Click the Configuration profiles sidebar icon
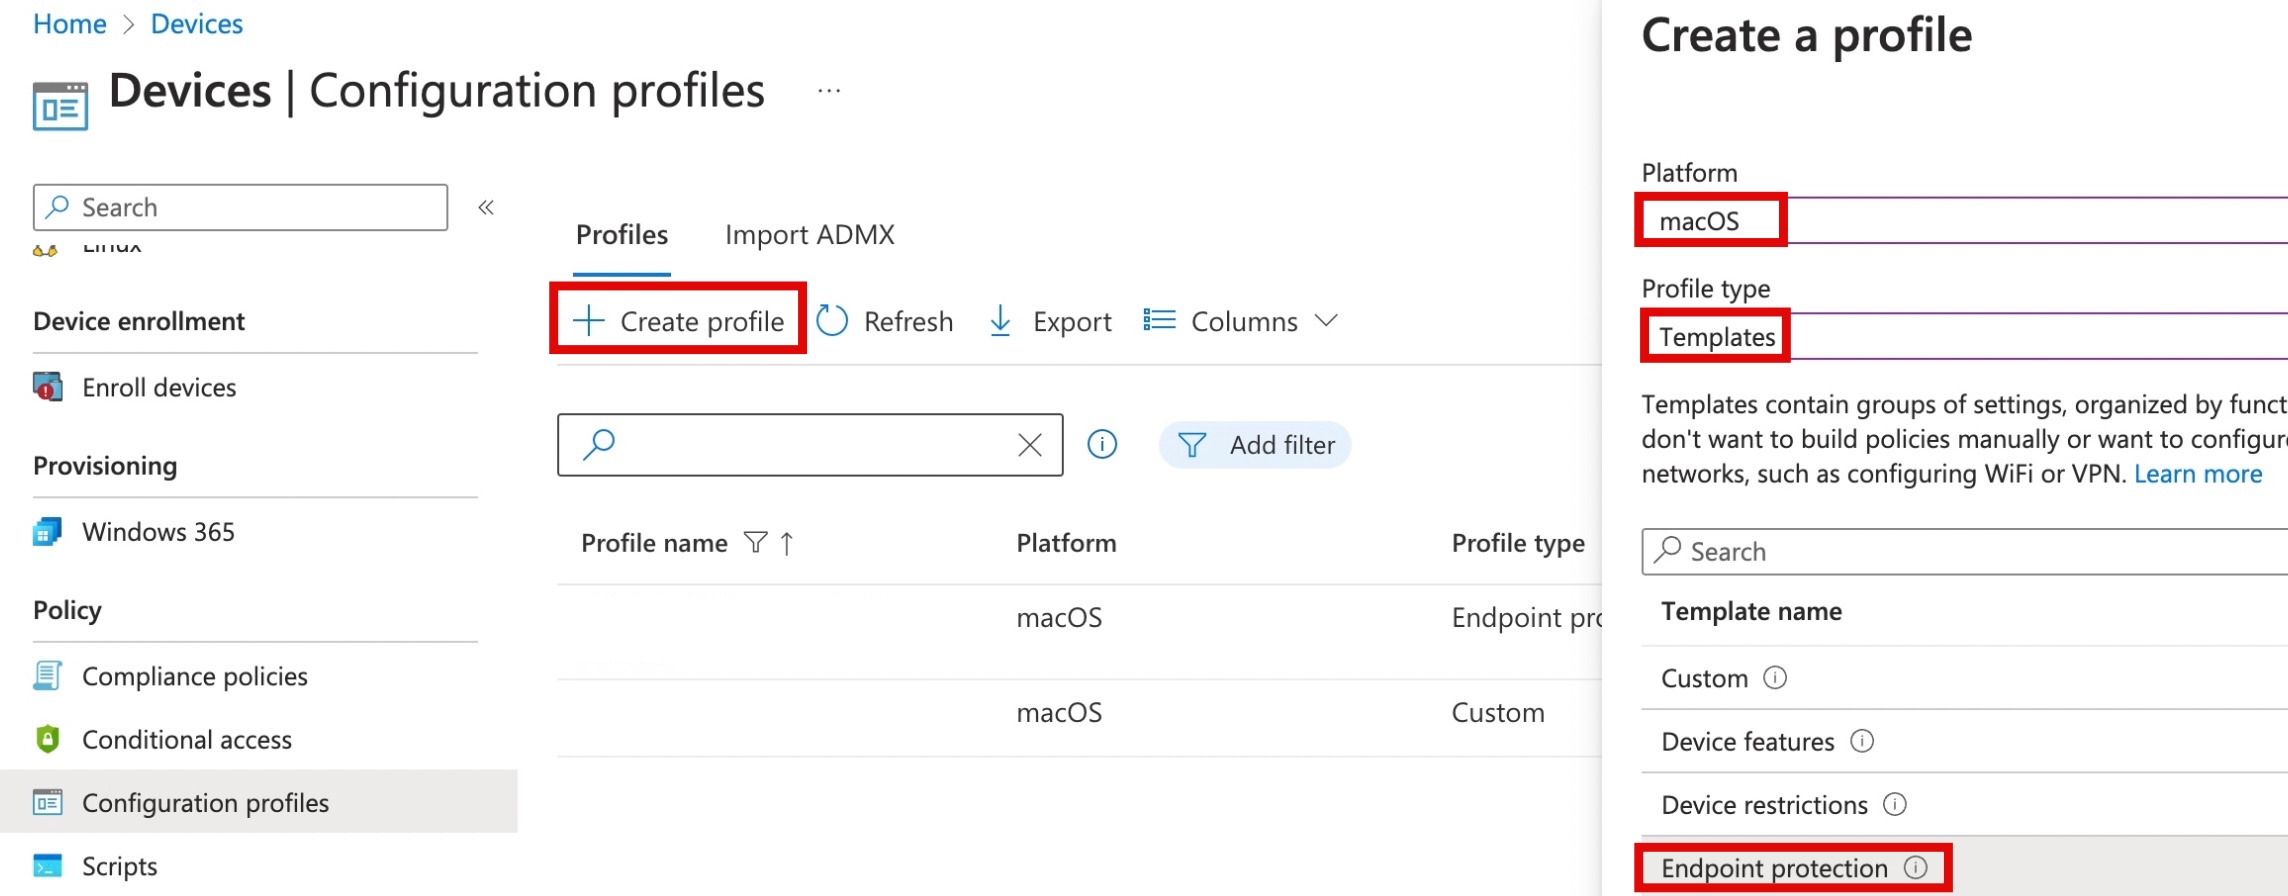Screen dimensions: 2288x896 tap(47, 802)
